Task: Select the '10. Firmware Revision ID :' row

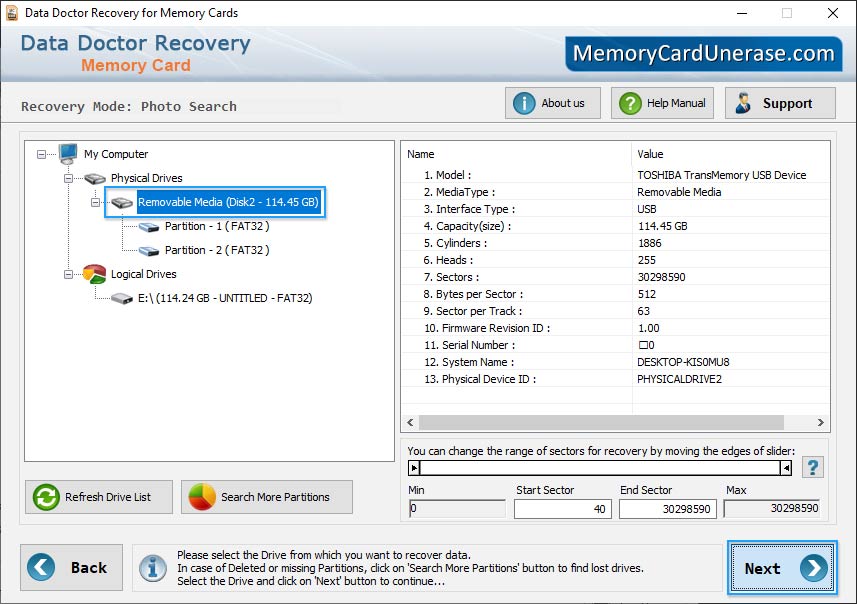Action: (x=615, y=328)
